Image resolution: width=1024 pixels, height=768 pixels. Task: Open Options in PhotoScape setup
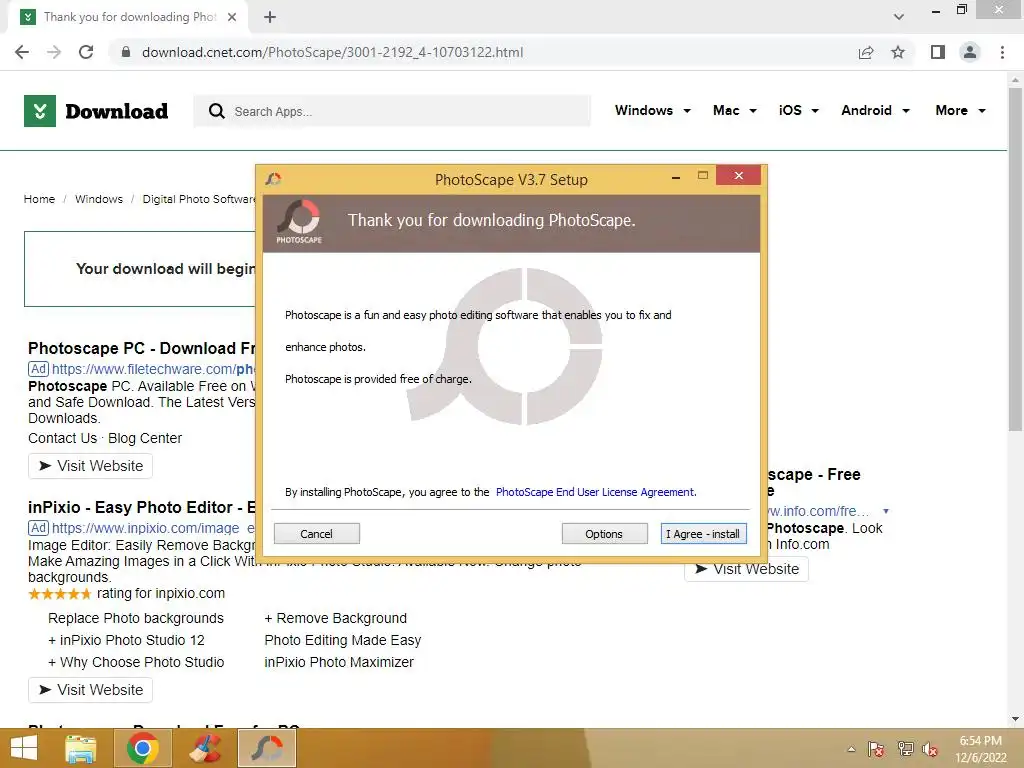coord(604,534)
